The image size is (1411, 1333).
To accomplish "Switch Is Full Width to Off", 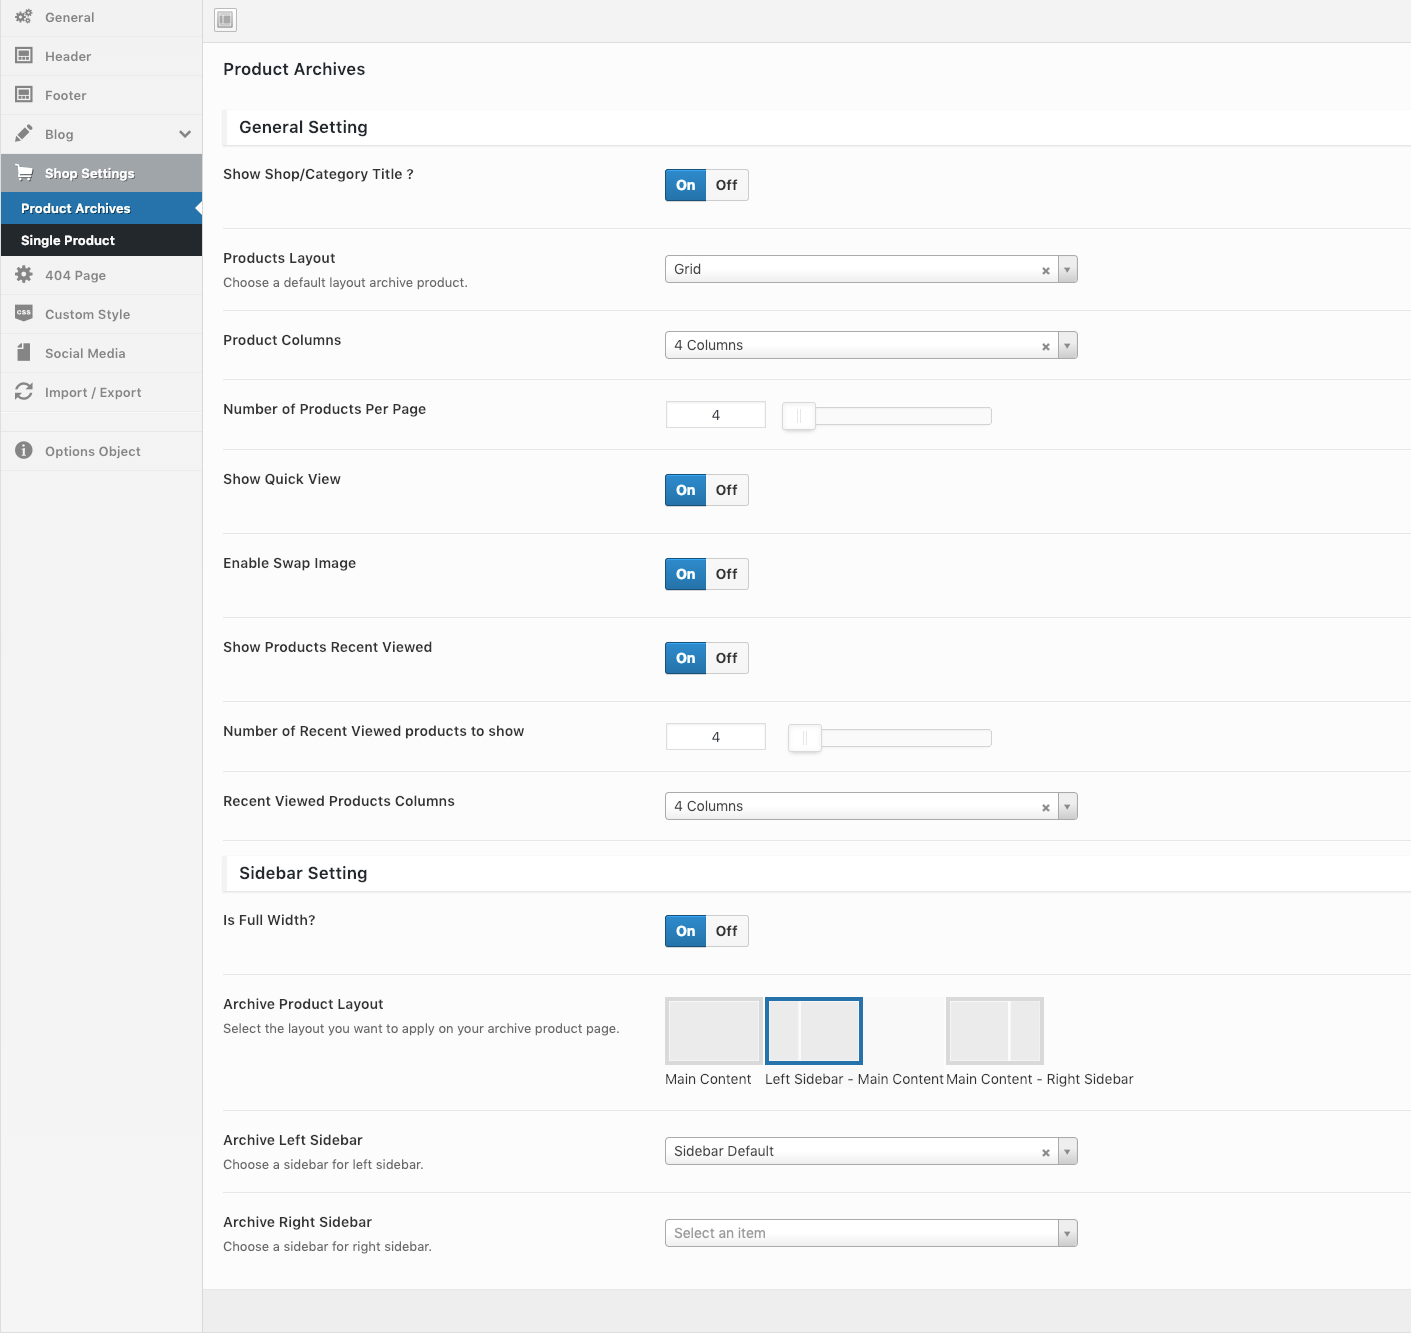I will (x=727, y=931).
